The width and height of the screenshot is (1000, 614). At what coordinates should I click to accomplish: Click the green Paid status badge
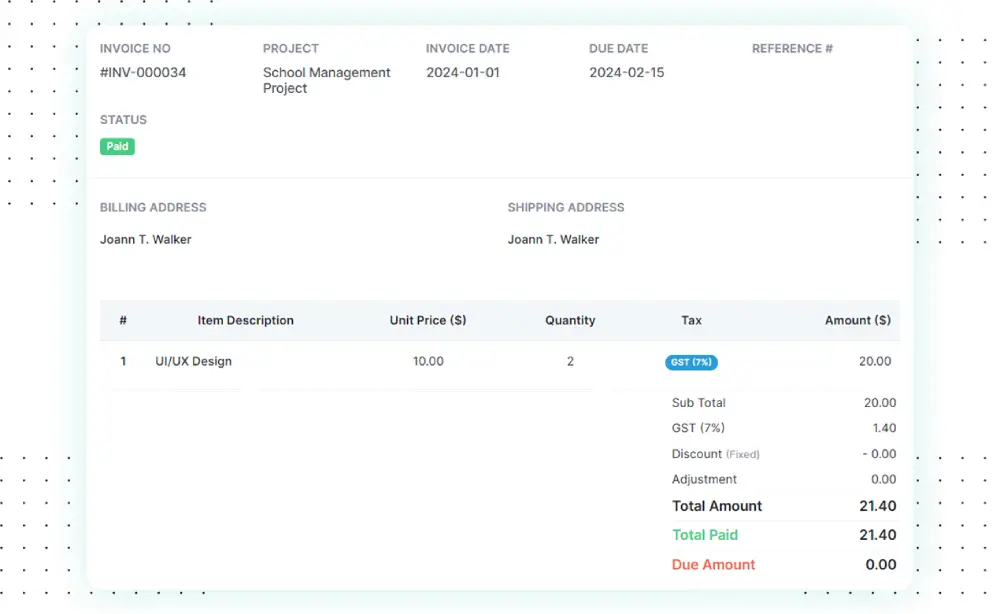click(x=117, y=146)
